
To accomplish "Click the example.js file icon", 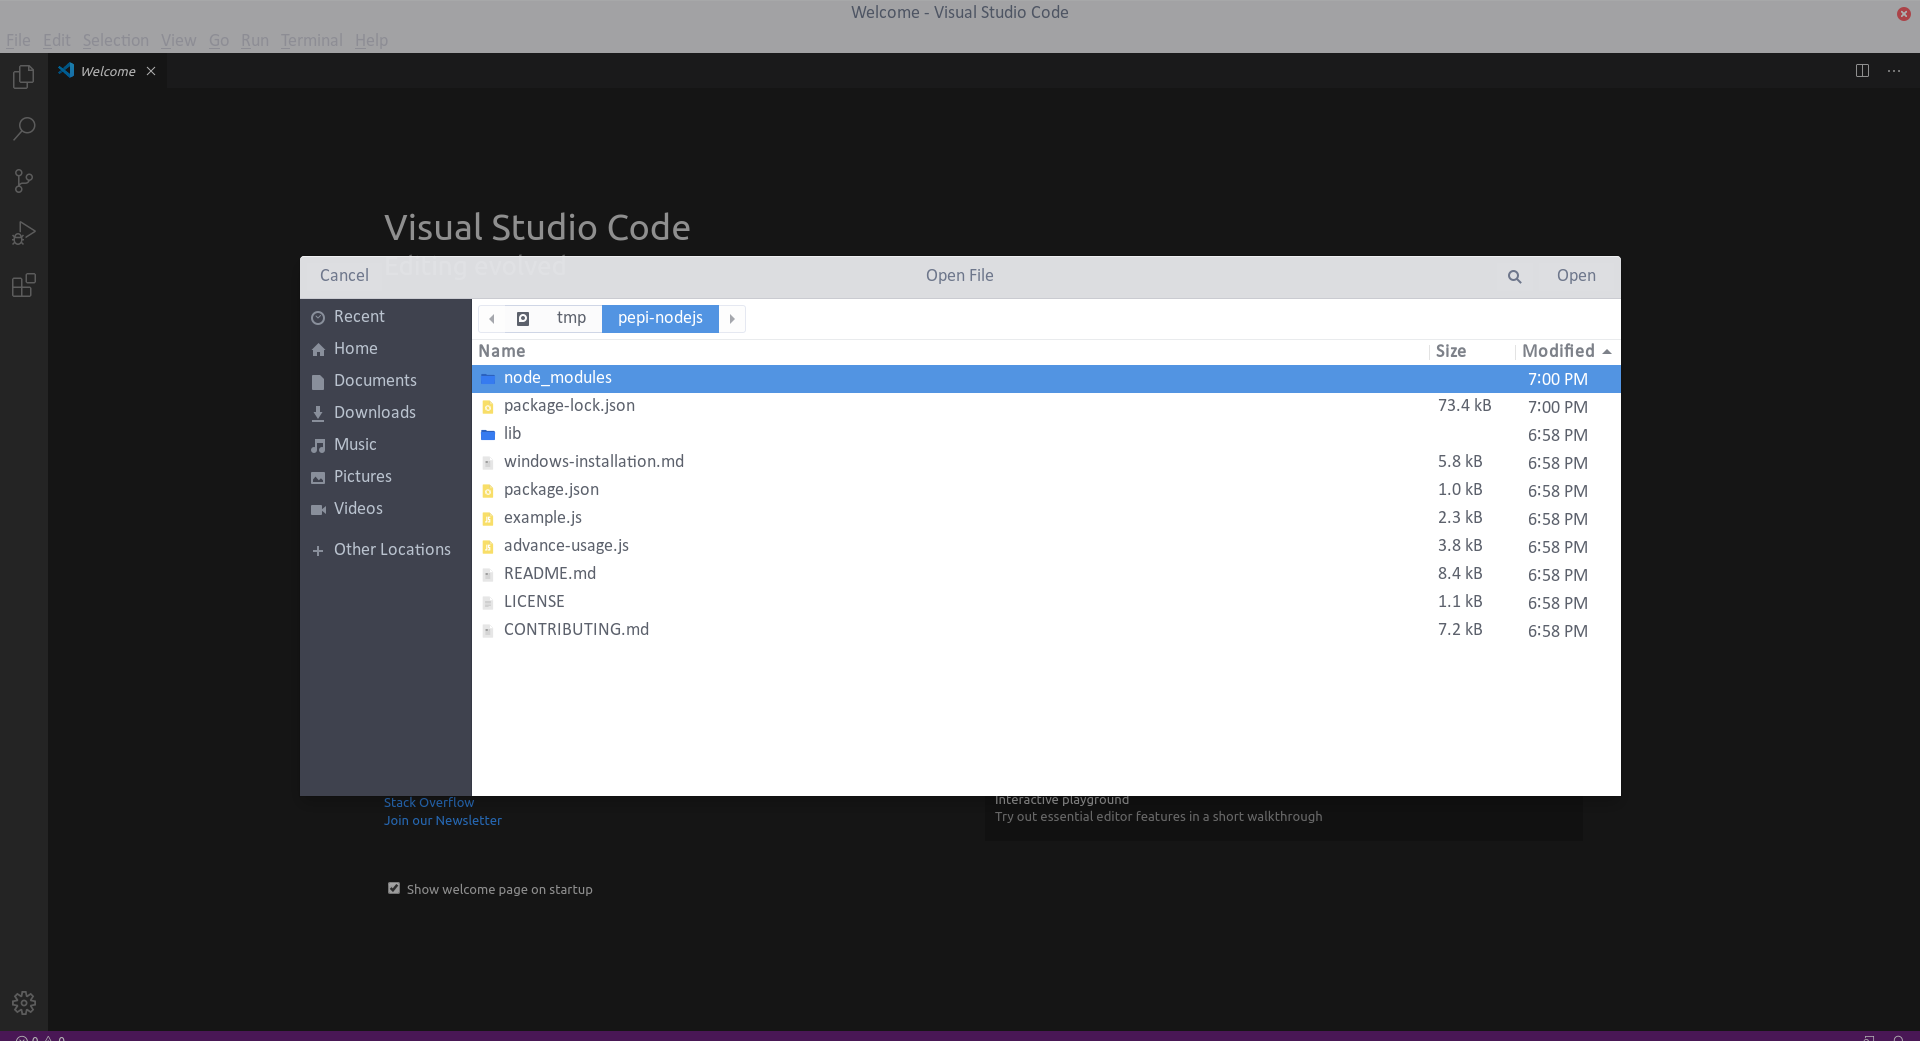I will 488,519.
